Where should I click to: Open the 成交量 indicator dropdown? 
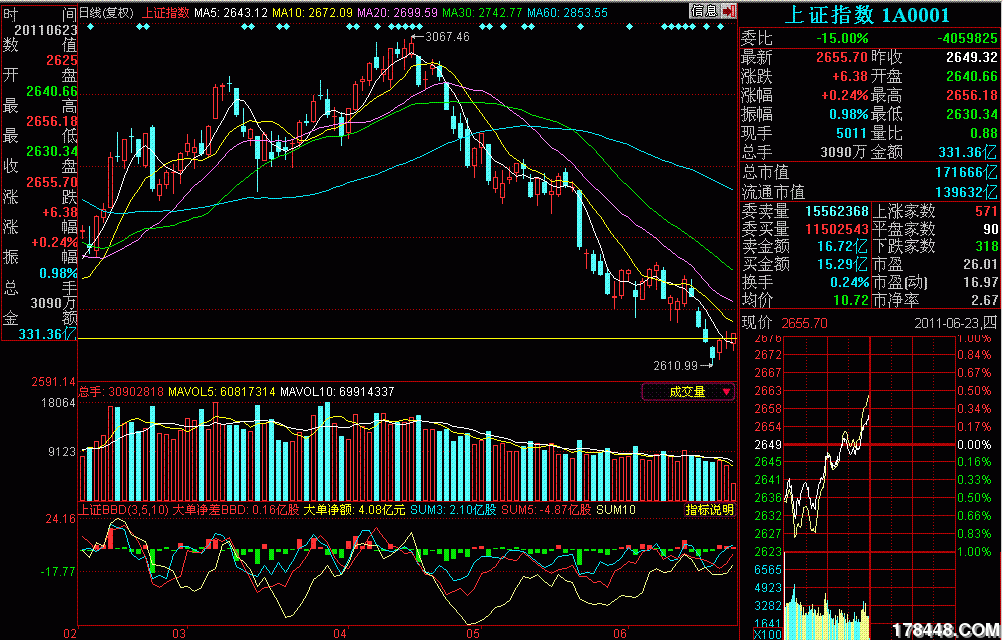[688, 392]
